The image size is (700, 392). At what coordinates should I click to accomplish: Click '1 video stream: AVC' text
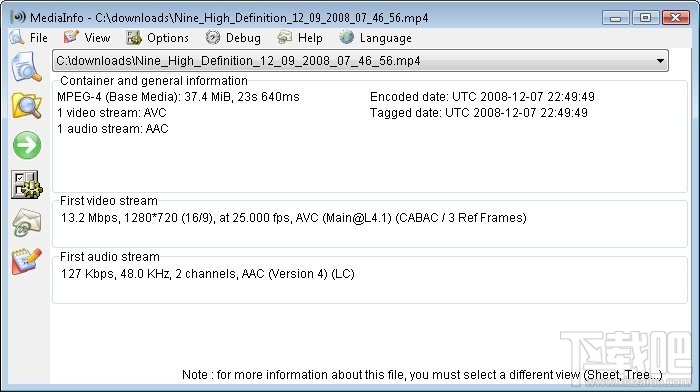point(112,113)
